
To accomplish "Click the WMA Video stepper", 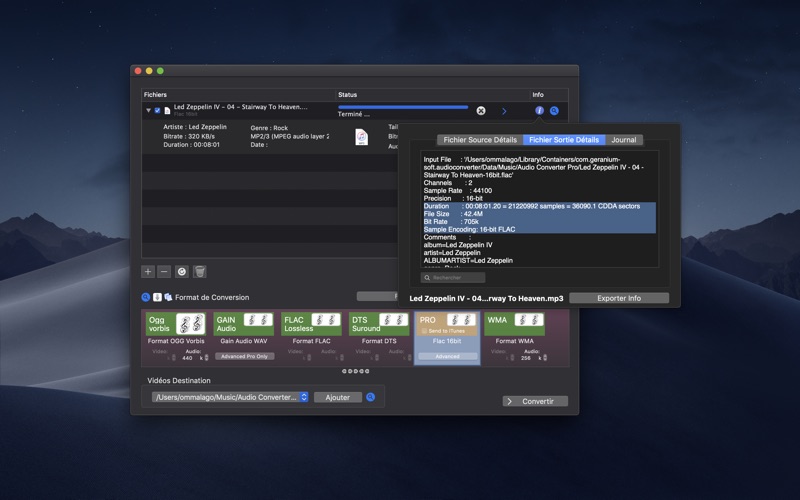I will (512, 358).
